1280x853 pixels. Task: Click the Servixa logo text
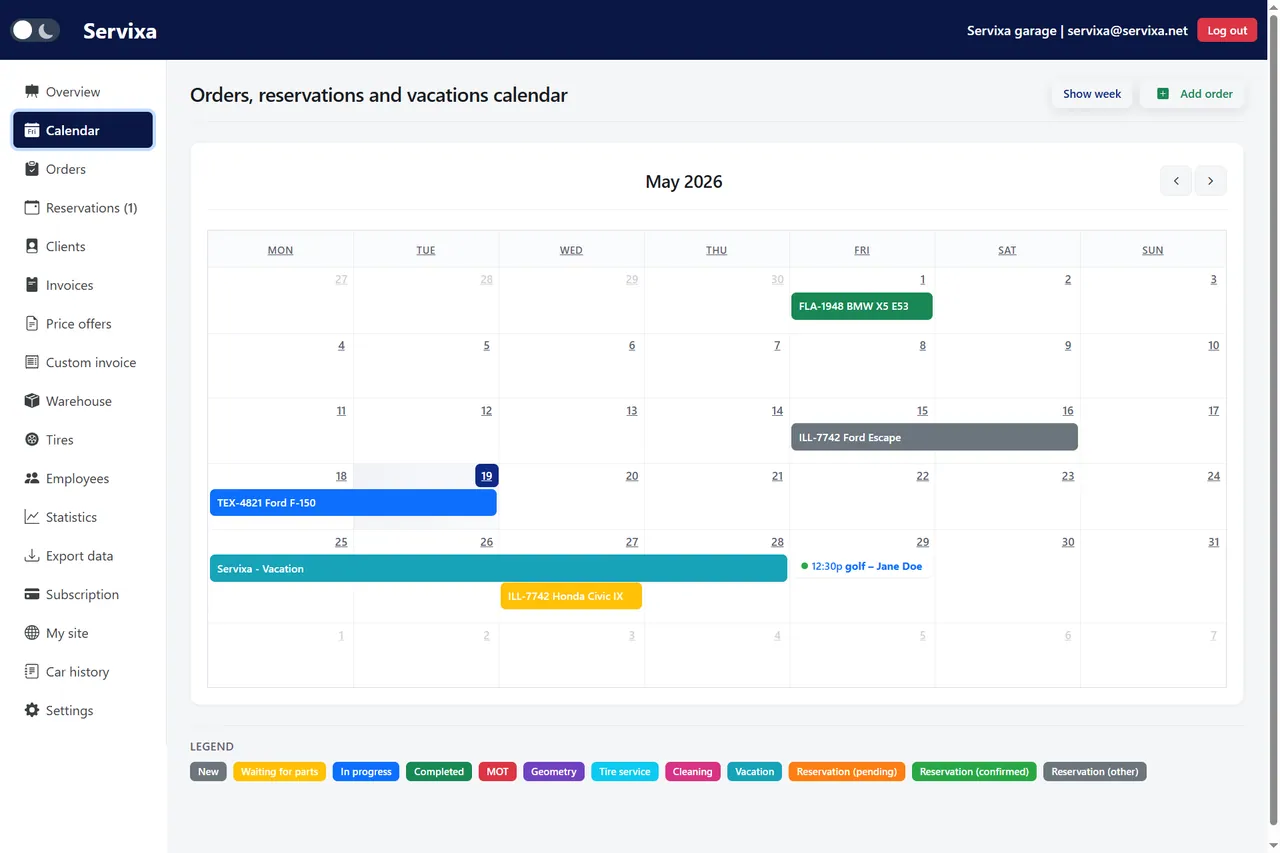(x=119, y=30)
